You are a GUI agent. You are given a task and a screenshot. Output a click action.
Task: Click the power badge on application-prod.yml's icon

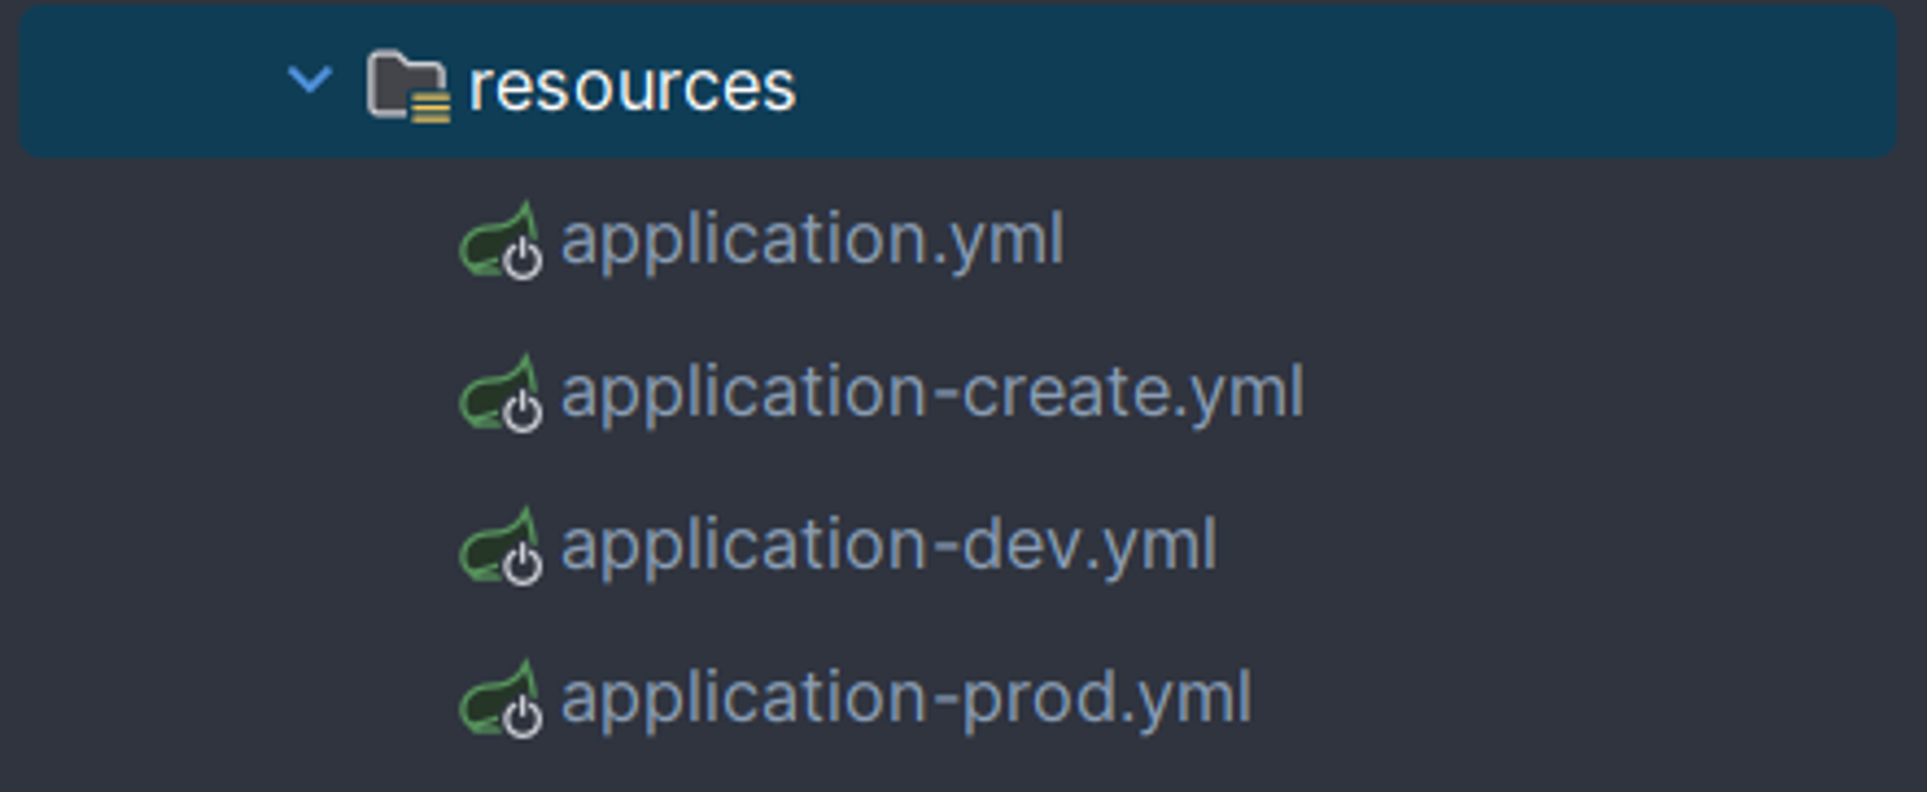522,717
